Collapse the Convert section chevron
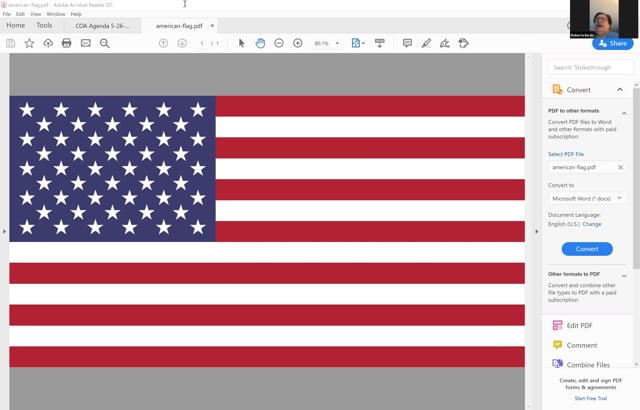Image resolution: width=640 pixels, height=410 pixels. click(620, 89)
